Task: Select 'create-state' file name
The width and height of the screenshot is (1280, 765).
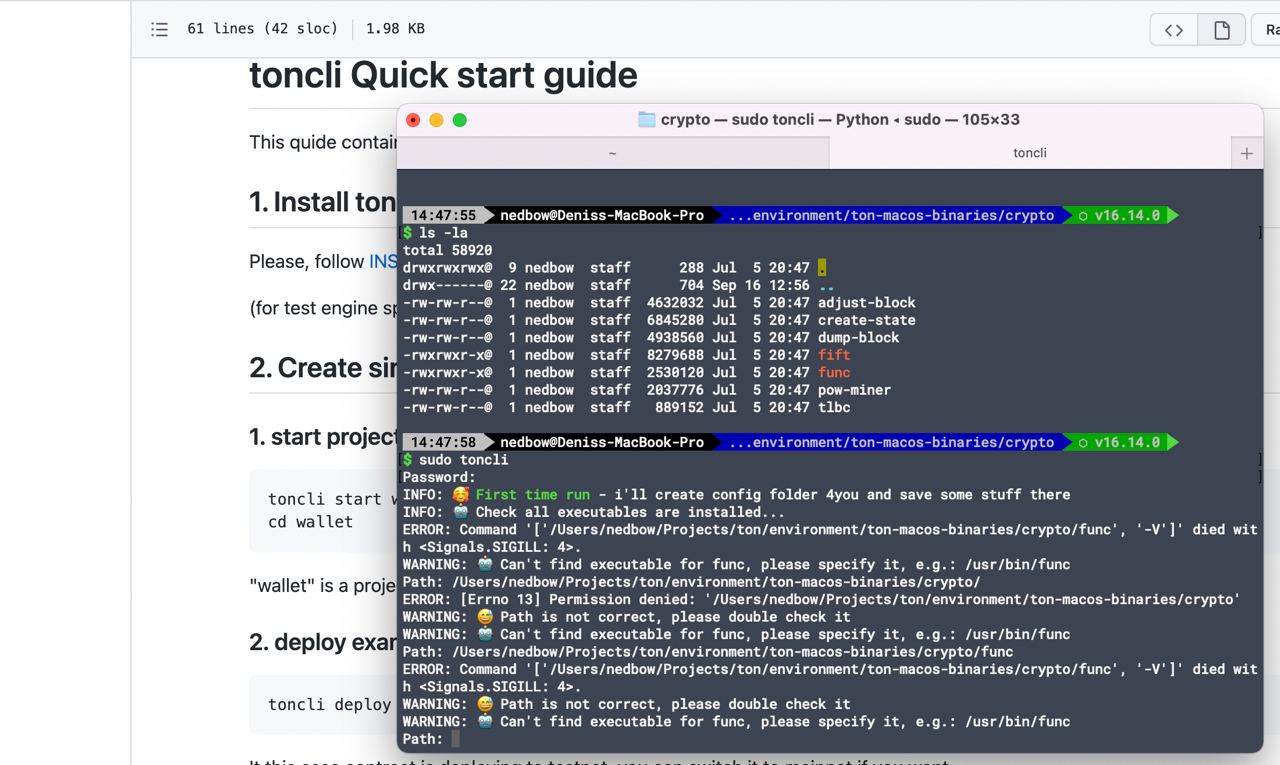Action: (867, 320)
